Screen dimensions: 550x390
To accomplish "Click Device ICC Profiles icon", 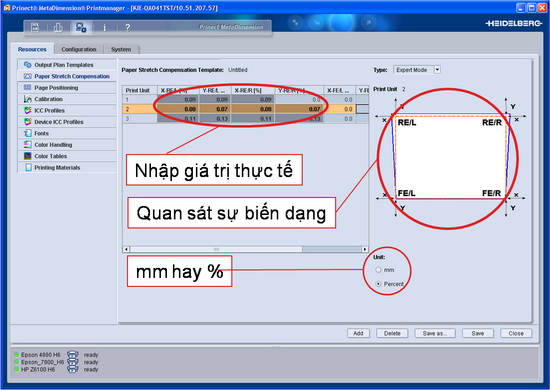I will (27, 122).
